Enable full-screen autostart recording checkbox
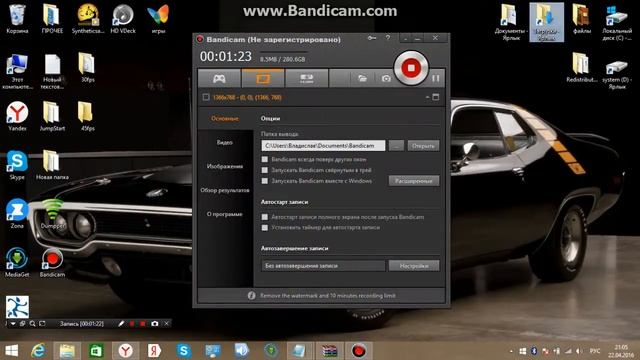 264,217
